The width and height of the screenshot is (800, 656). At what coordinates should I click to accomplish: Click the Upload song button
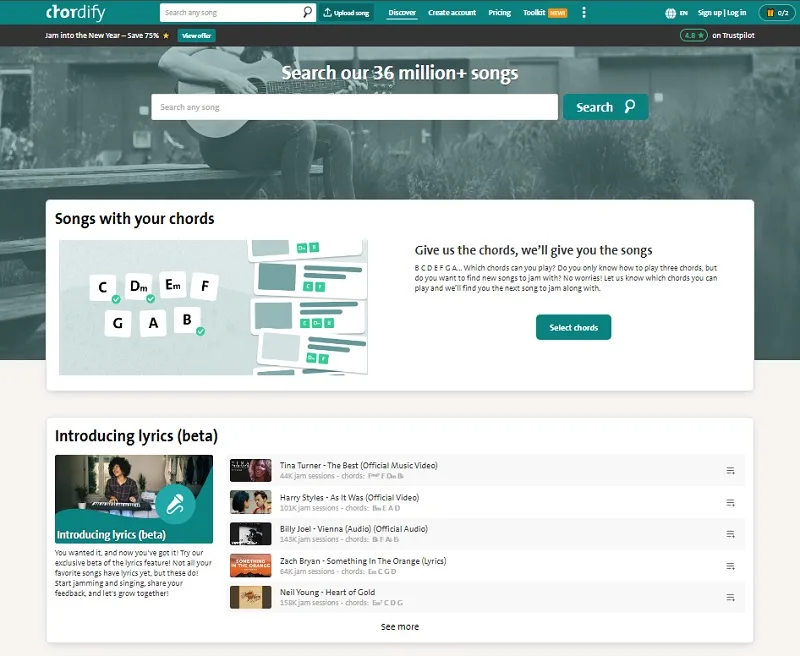click(346, 13)
